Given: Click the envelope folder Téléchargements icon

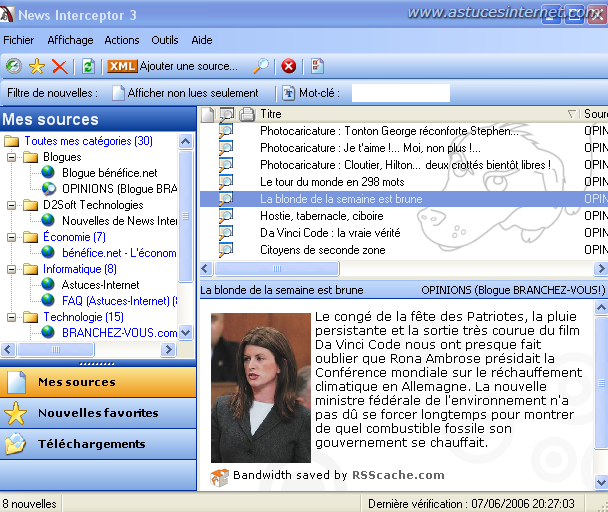Looking at the screenshot, I should pos(16,444).
